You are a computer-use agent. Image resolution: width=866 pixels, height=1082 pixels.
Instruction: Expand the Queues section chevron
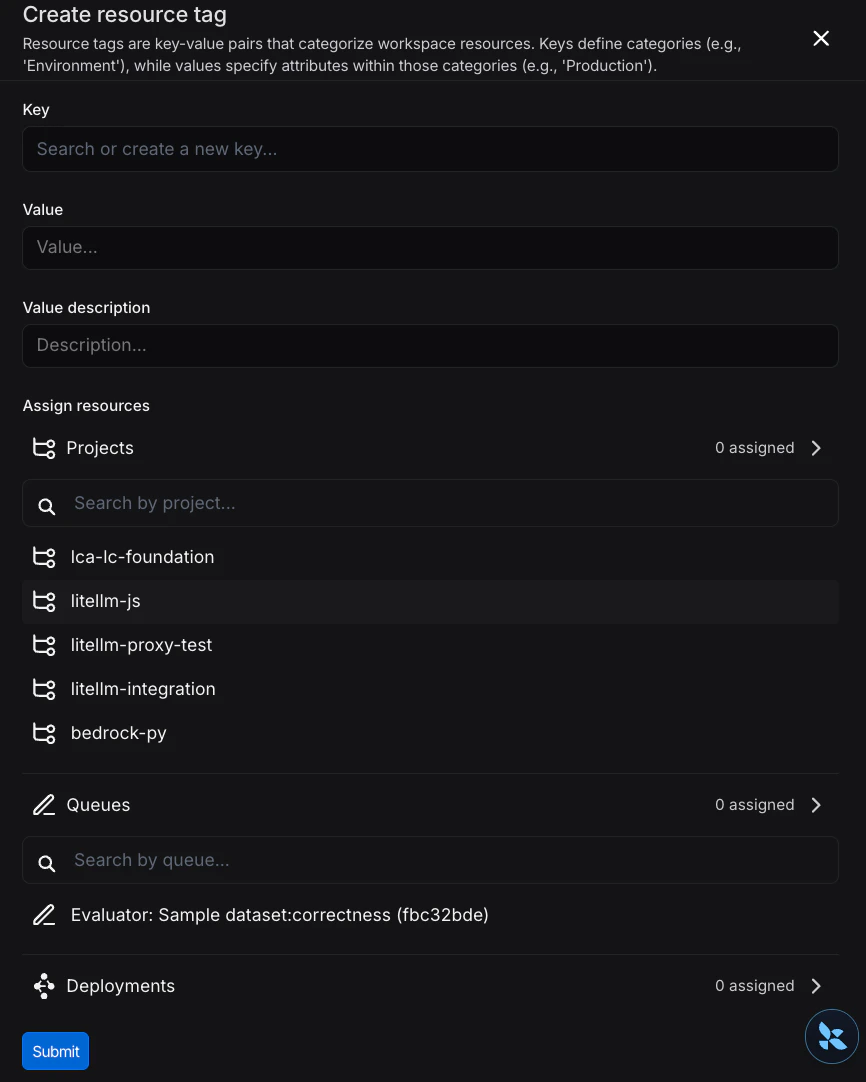point(816,805)
